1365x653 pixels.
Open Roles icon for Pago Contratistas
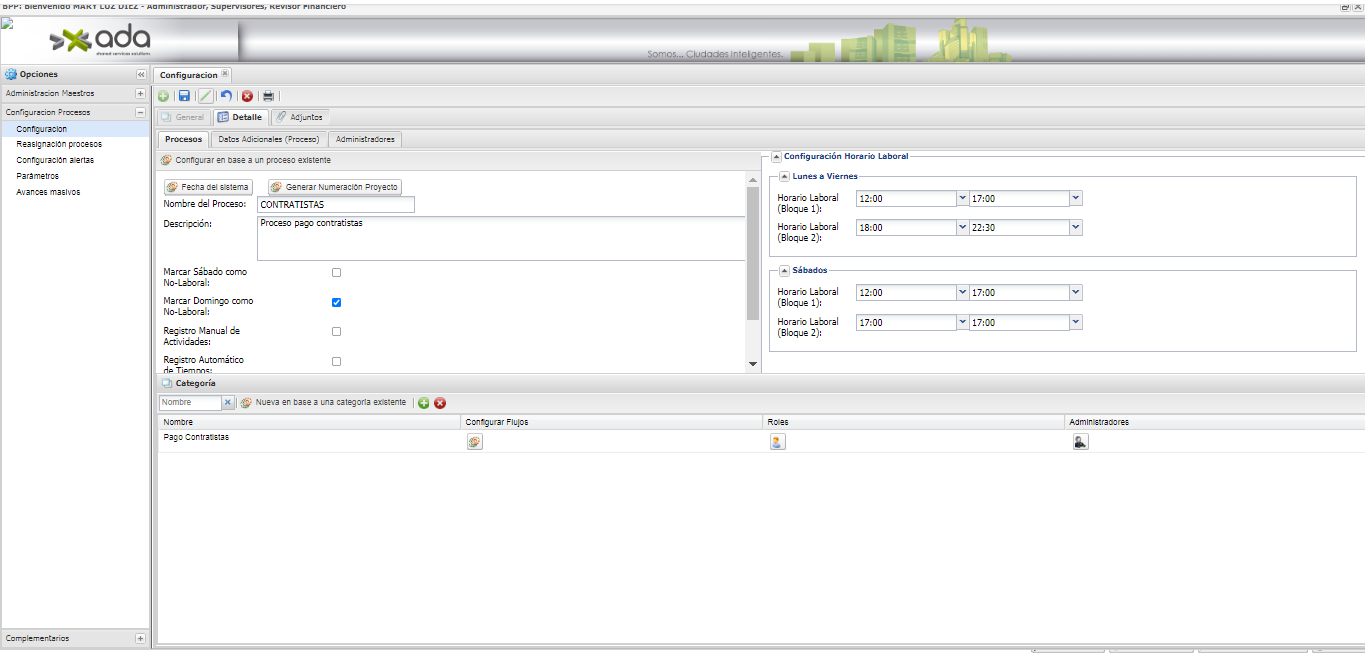[x=777, y=442]
